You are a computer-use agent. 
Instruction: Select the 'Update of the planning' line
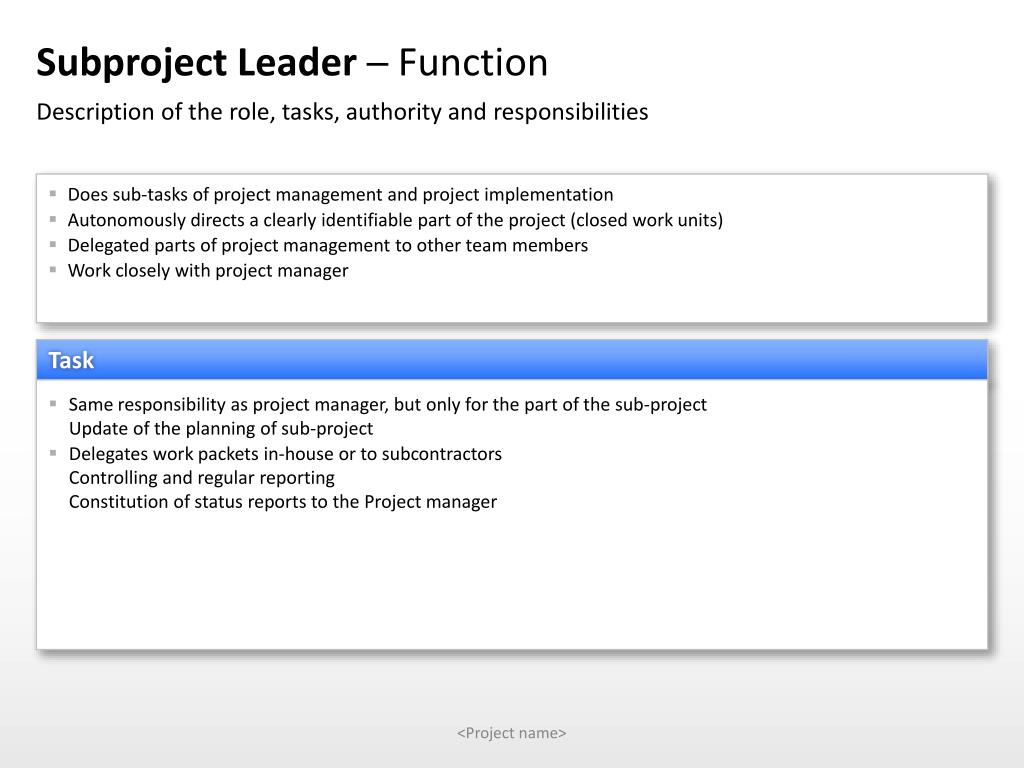point(221,429)
